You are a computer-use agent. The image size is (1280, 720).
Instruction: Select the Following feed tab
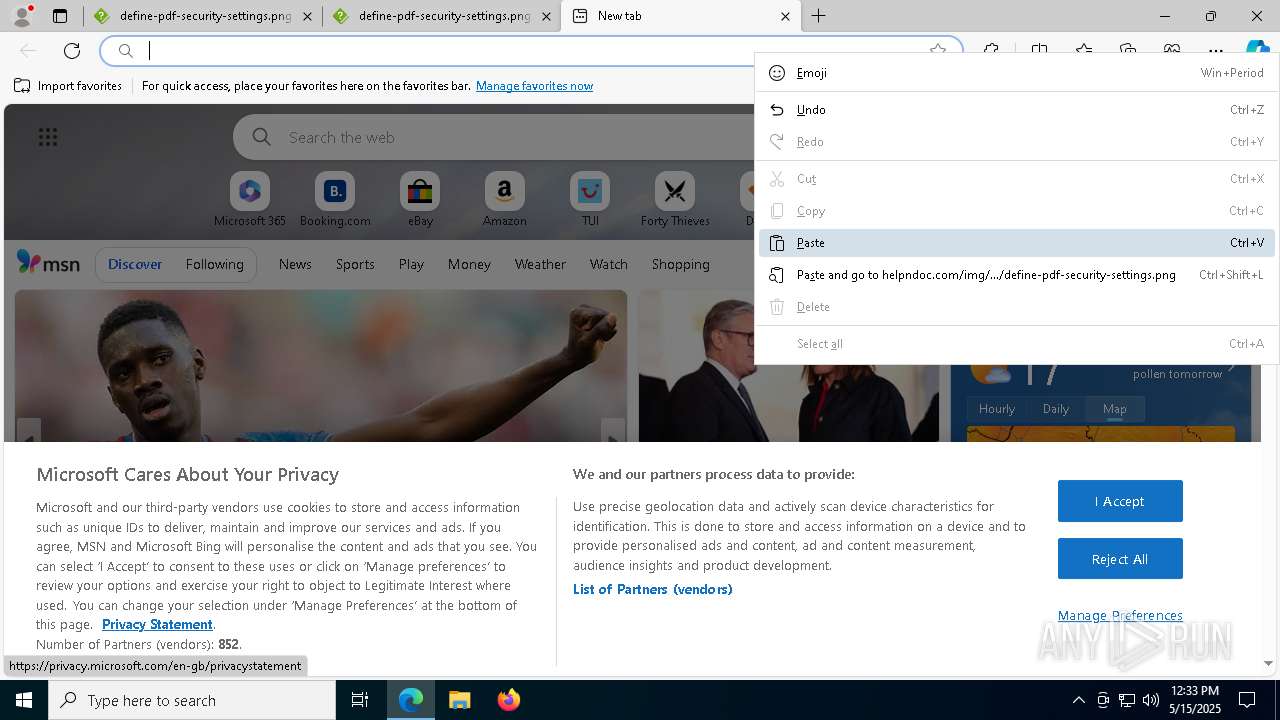pyautogui.click(x=214, y=264)
